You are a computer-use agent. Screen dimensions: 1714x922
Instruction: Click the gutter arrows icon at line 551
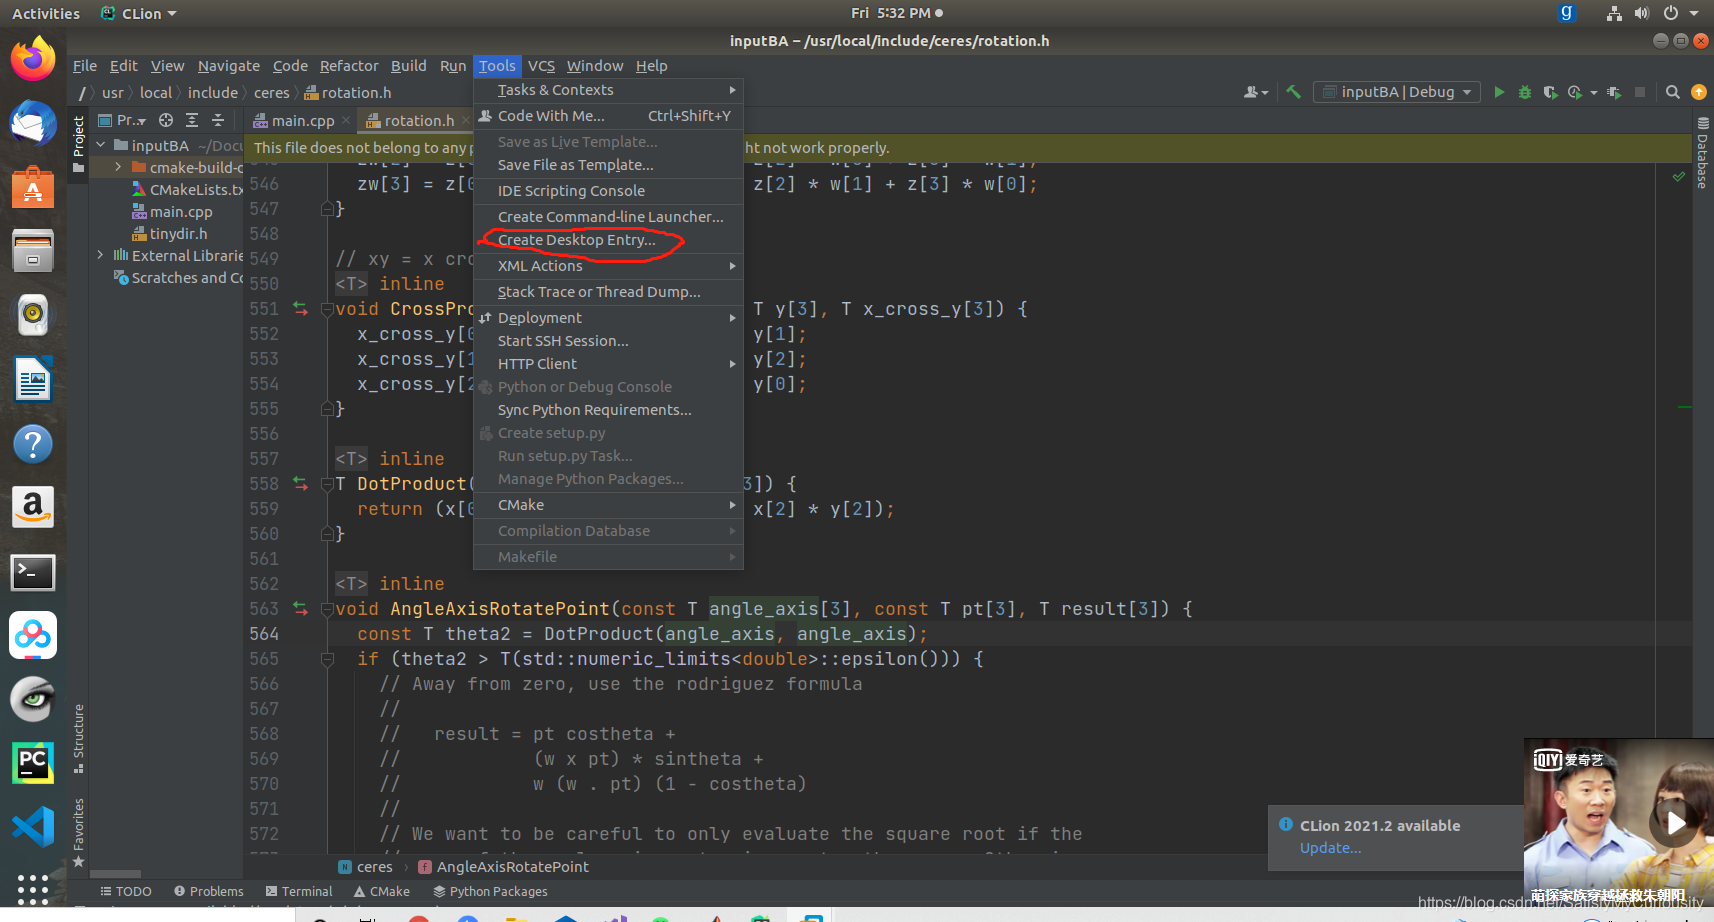pos(300,309)
